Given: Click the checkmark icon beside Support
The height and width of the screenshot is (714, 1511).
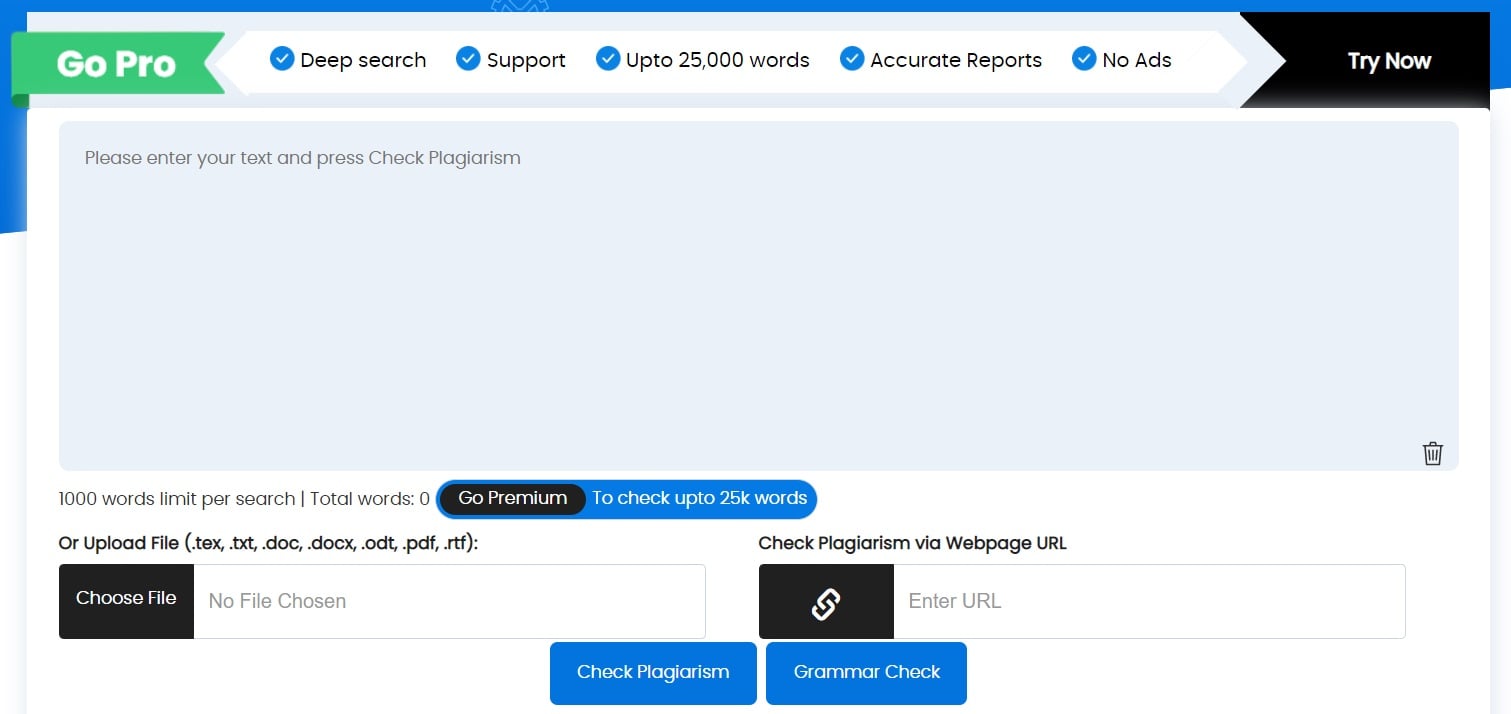Looking at the screenshot, I should (x=468, y=59).
